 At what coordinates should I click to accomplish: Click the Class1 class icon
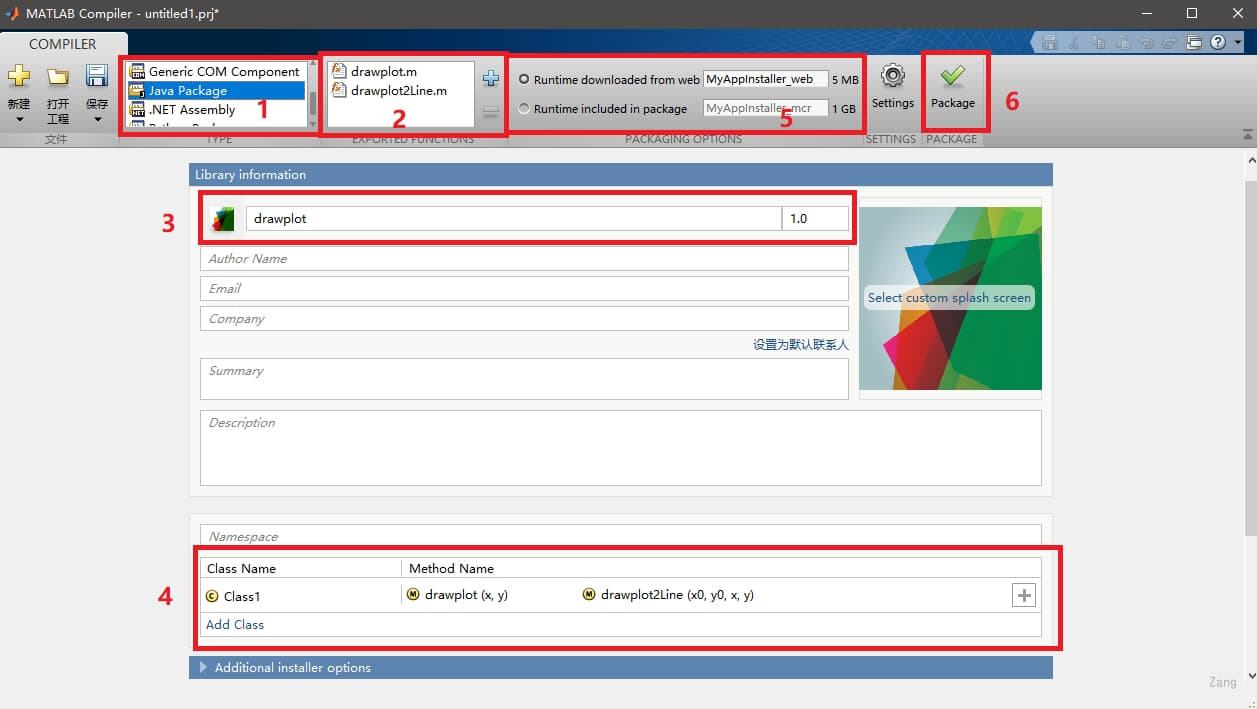tap(212, 596)
